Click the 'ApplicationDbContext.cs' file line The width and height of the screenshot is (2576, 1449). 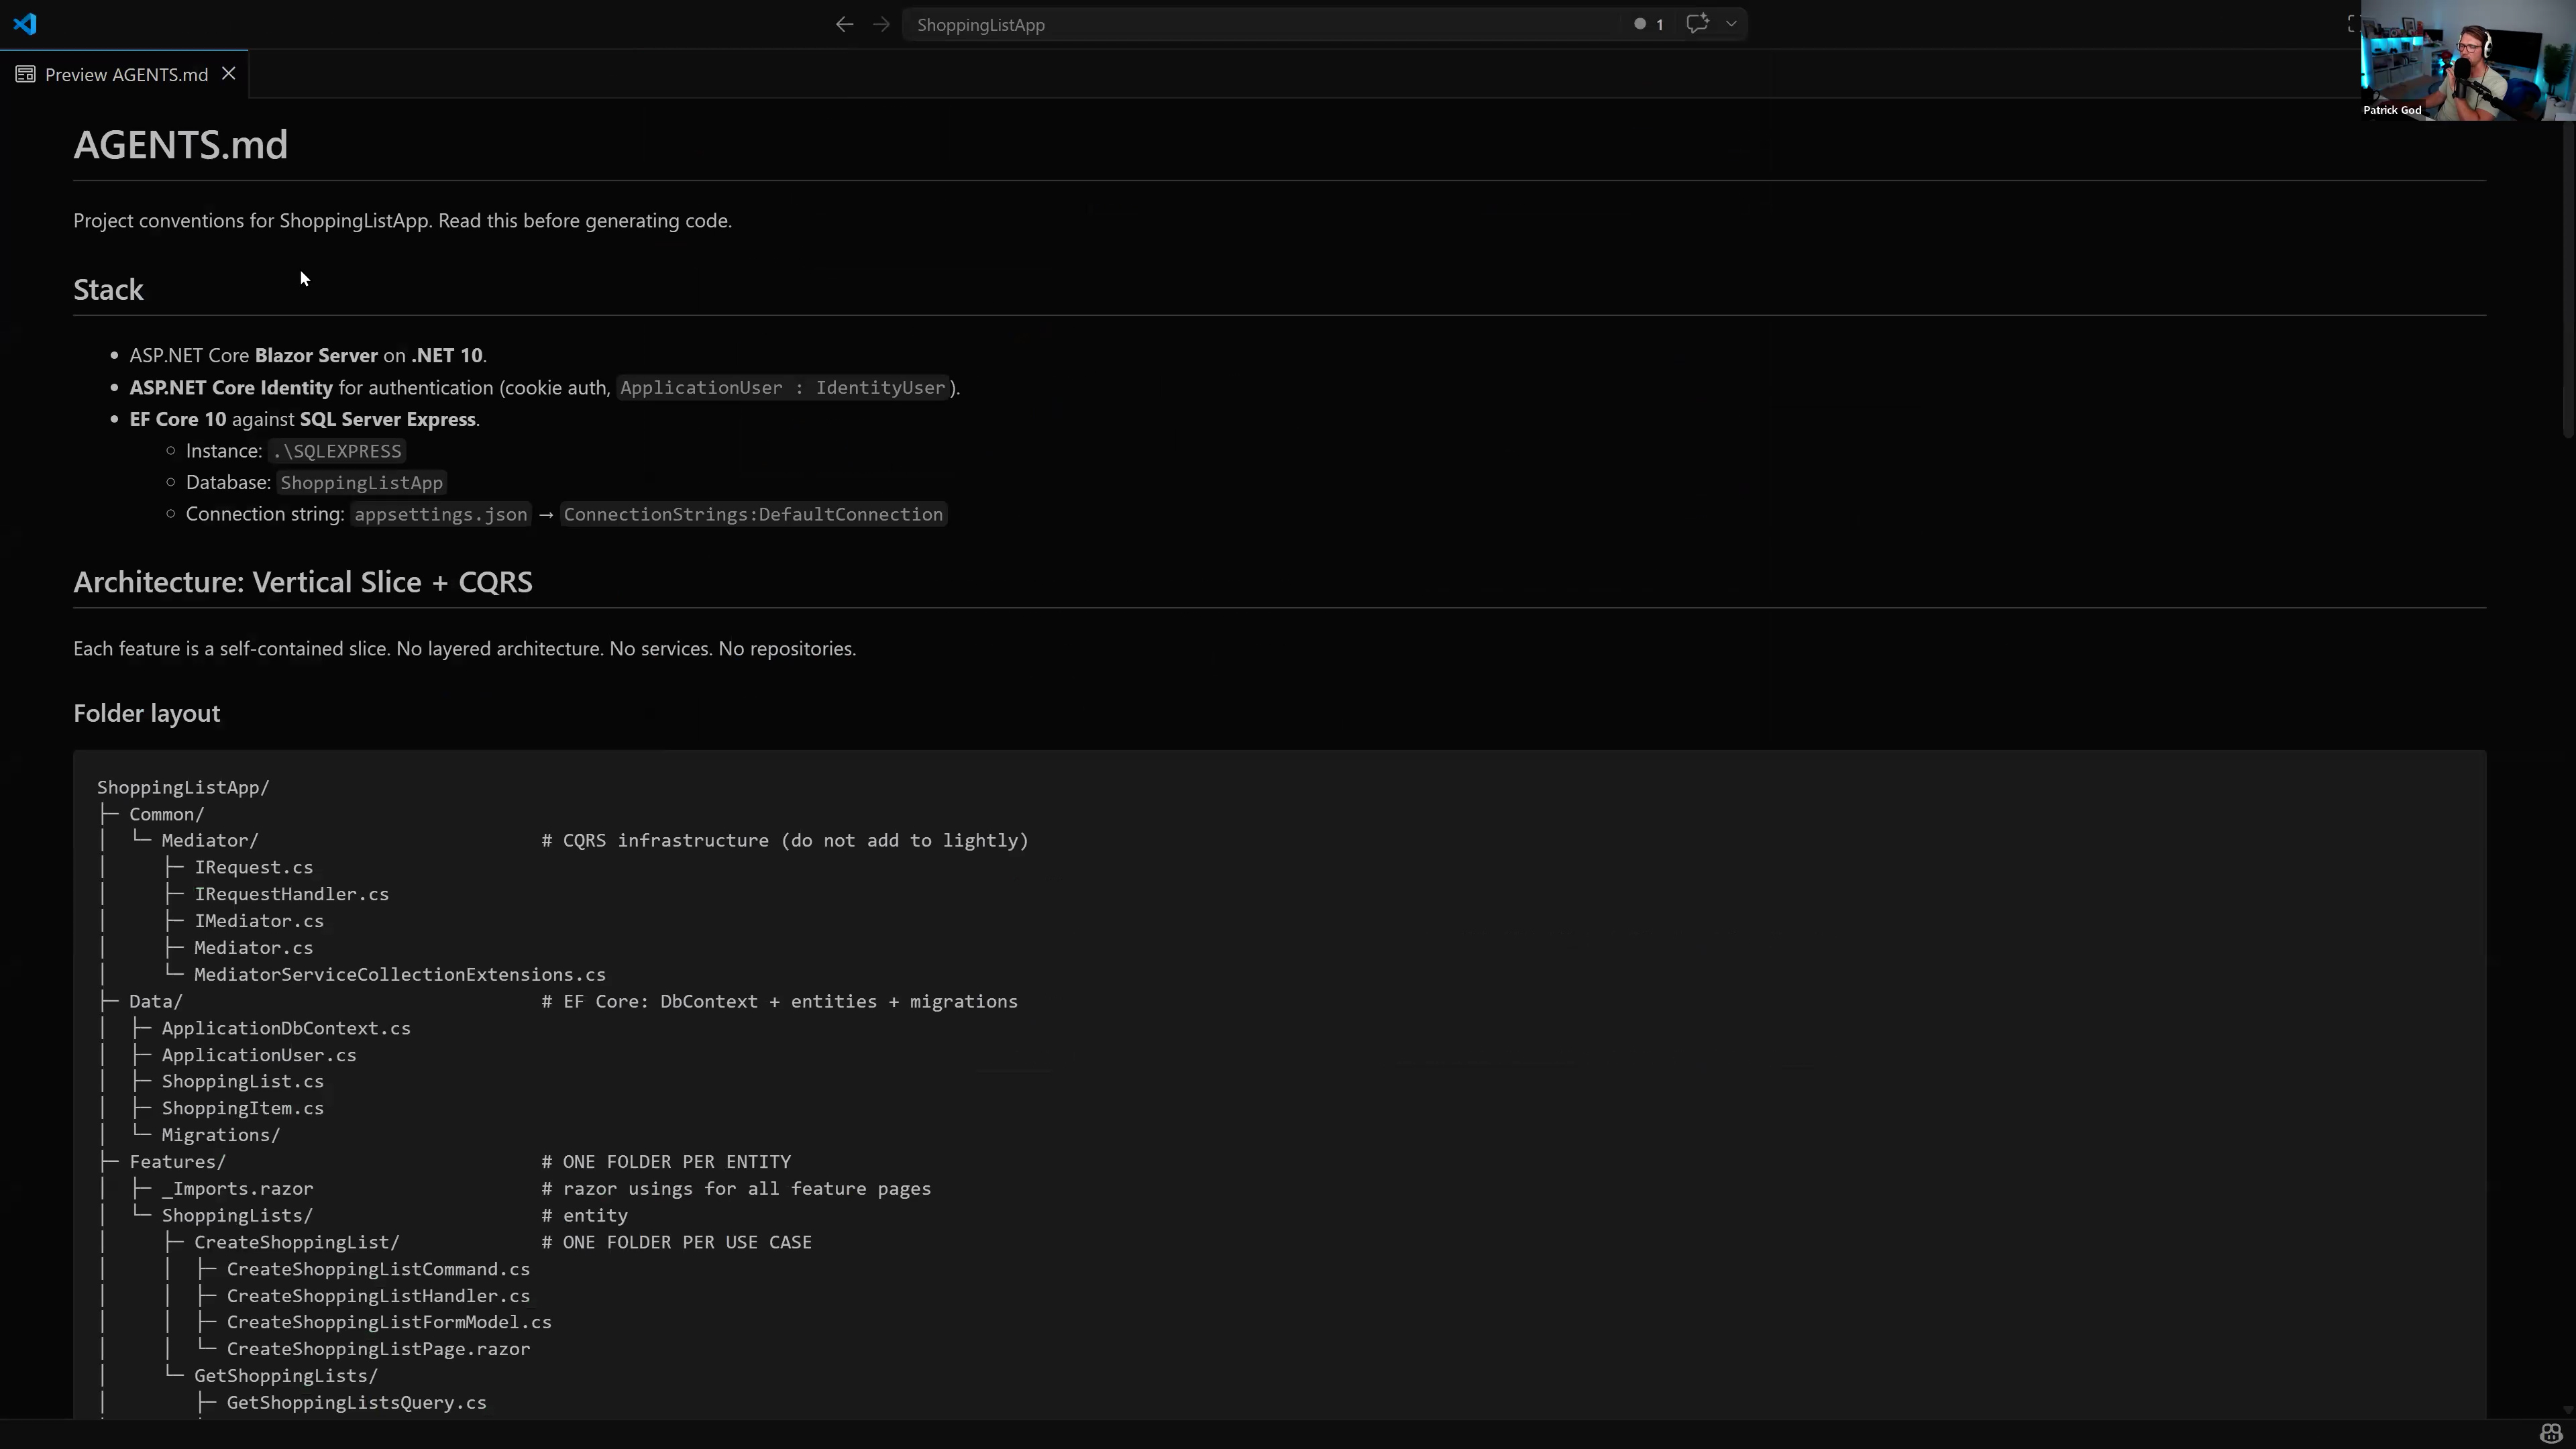point(286,1028)
